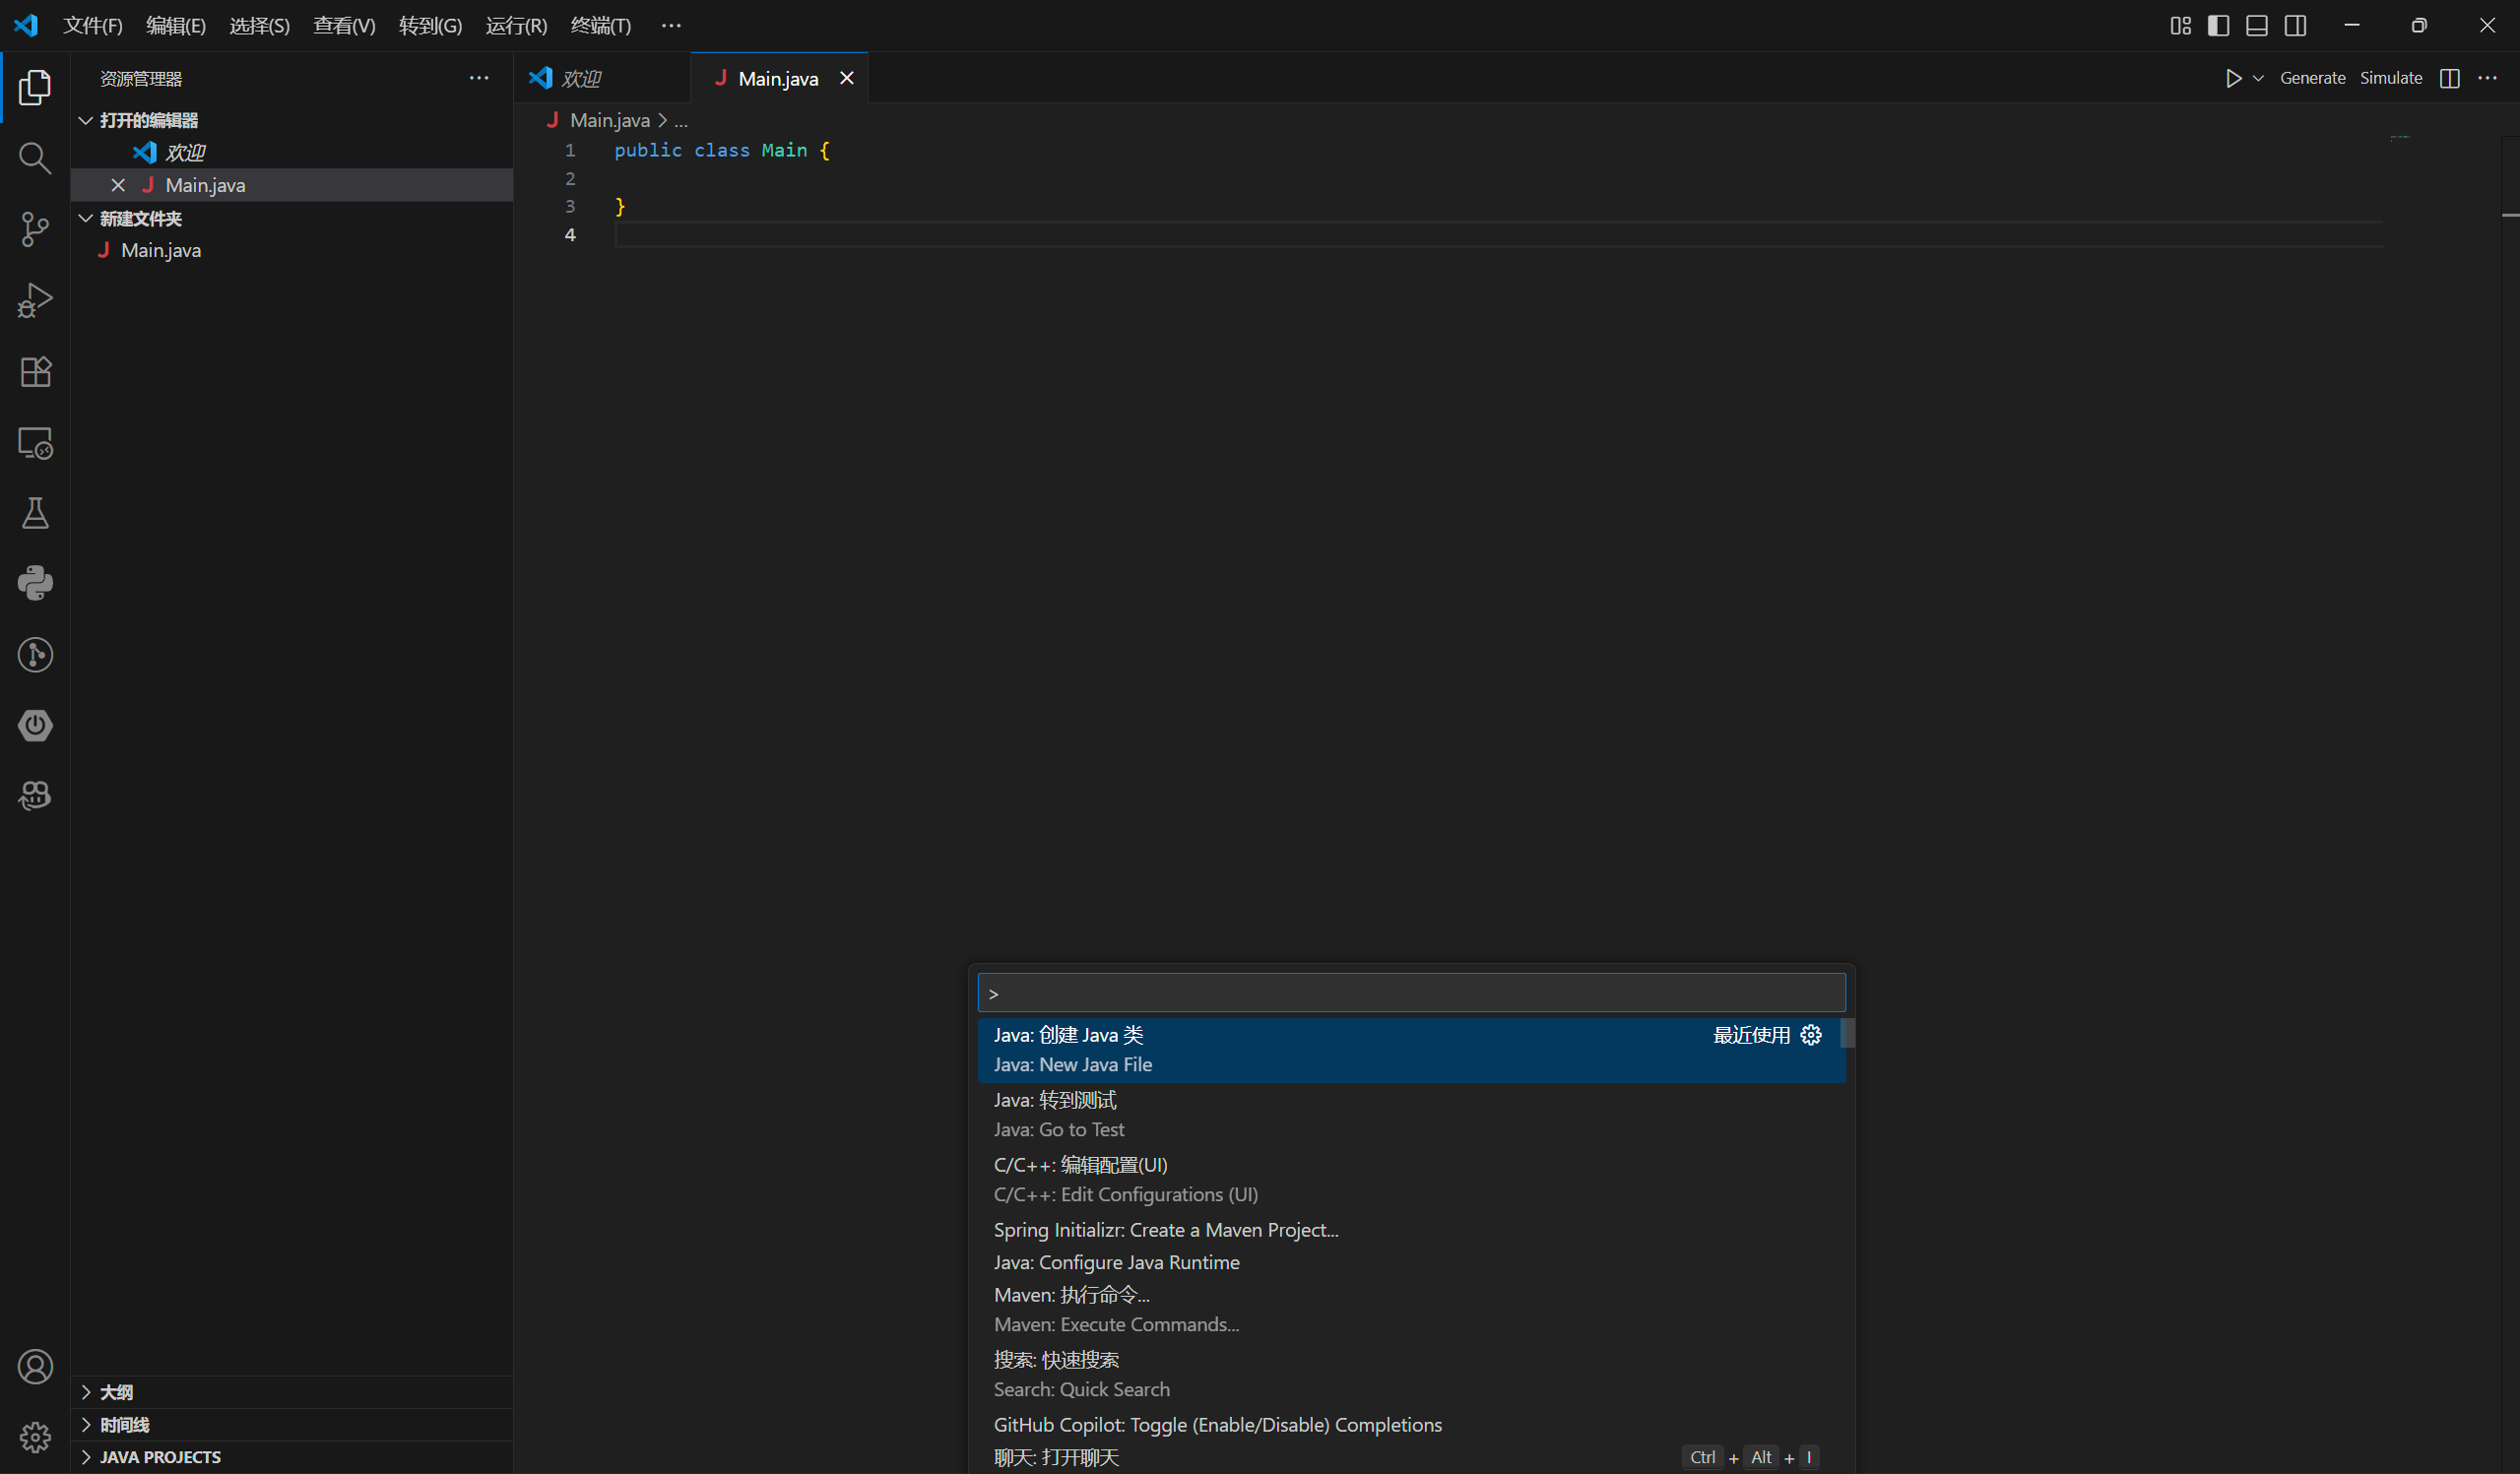The height and width of the screenshot is (1474, 2520).
Task: Expand the JAVA PROJECTS section
Action: pyautogui.click(x=160, y=1457)
